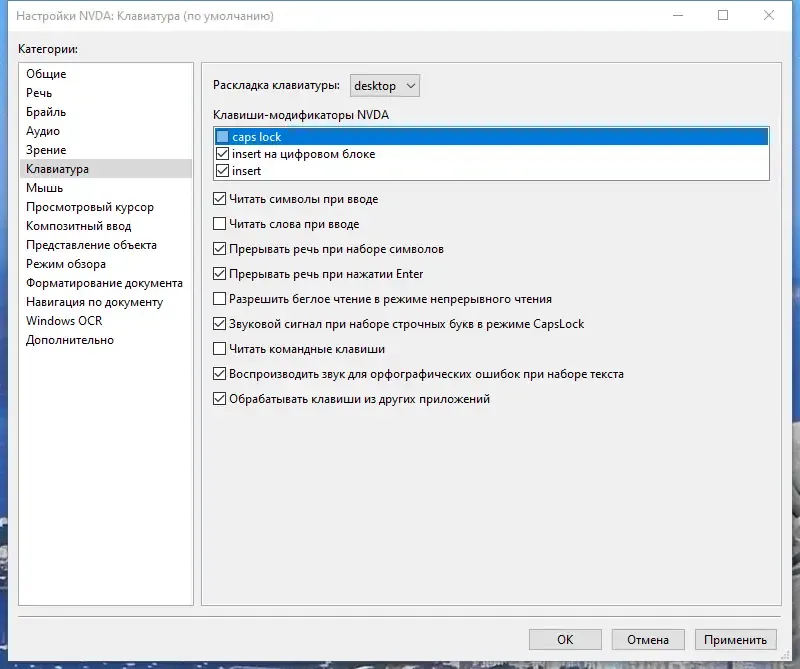Apply changes with Применить button

[x=736, y=639]
